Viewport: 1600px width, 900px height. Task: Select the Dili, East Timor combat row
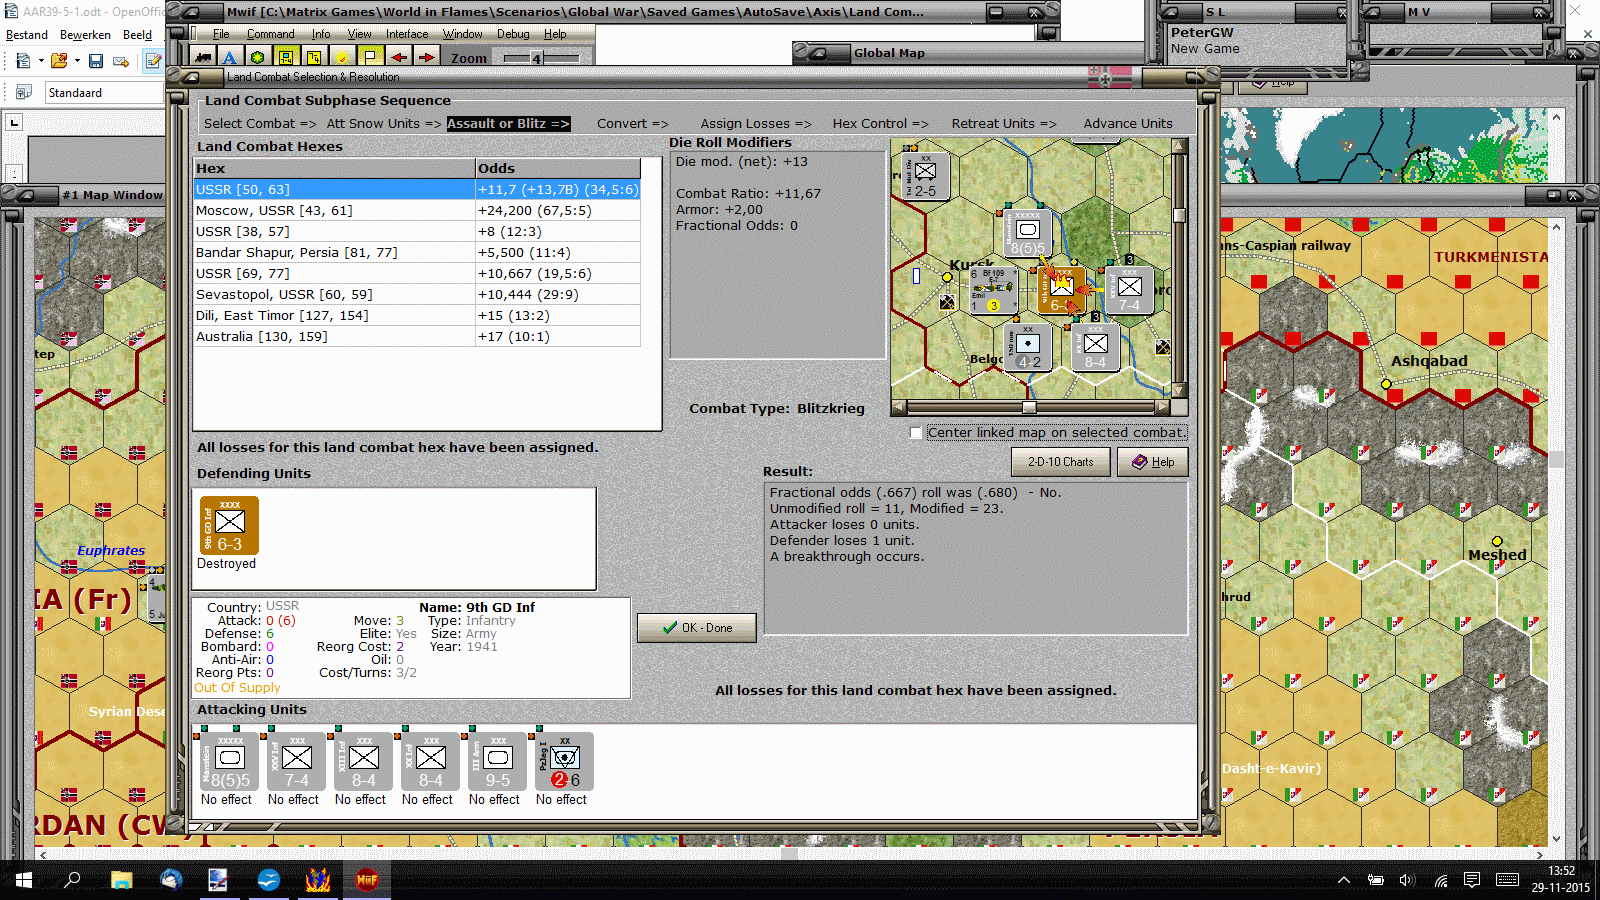tap(417, 316)
